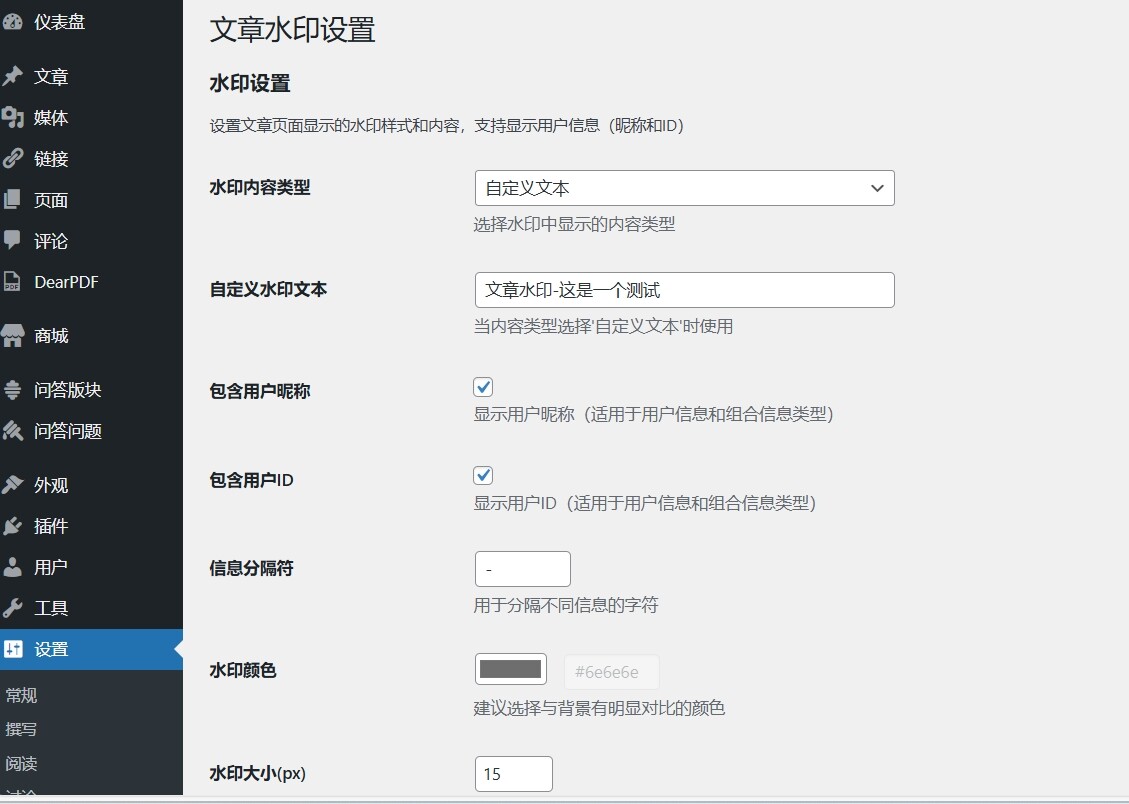Open the 商城 storefront icon
The image size is (1129, 804).
pyautogui.click(x=13, y=336)
